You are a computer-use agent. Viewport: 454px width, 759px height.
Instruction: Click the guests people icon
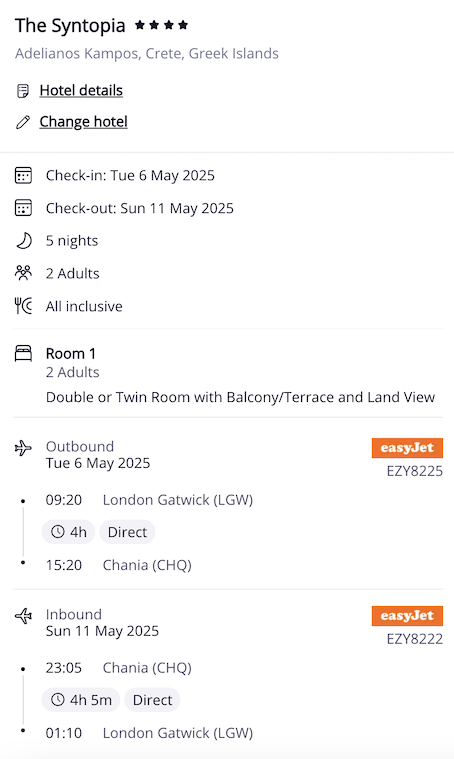[x=23, y=273]
